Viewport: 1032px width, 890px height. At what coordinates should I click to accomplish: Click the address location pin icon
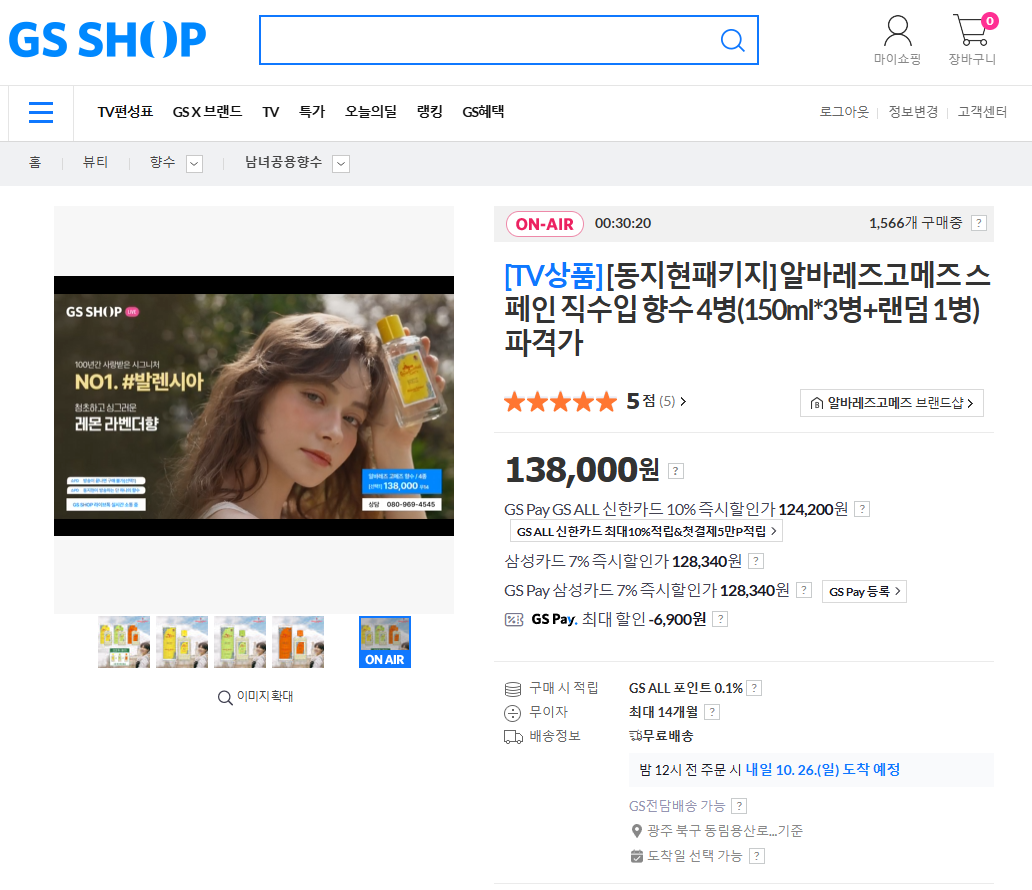[x=636, y=831]
